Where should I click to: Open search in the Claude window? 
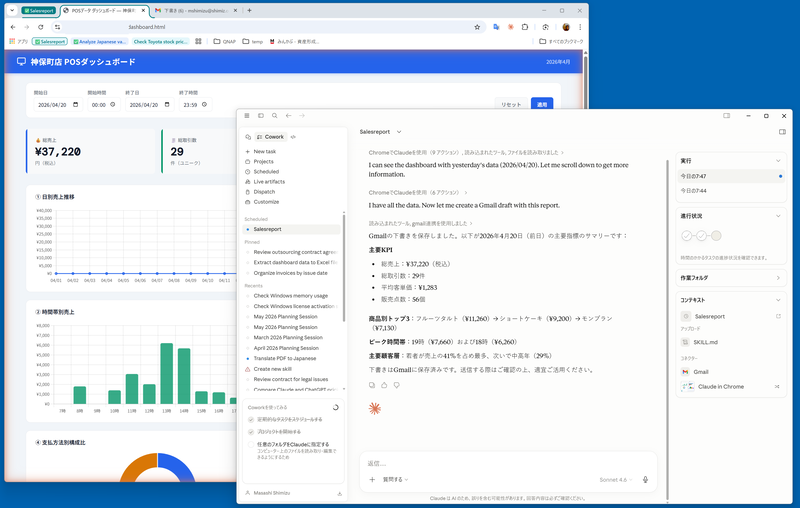(274, 116)
